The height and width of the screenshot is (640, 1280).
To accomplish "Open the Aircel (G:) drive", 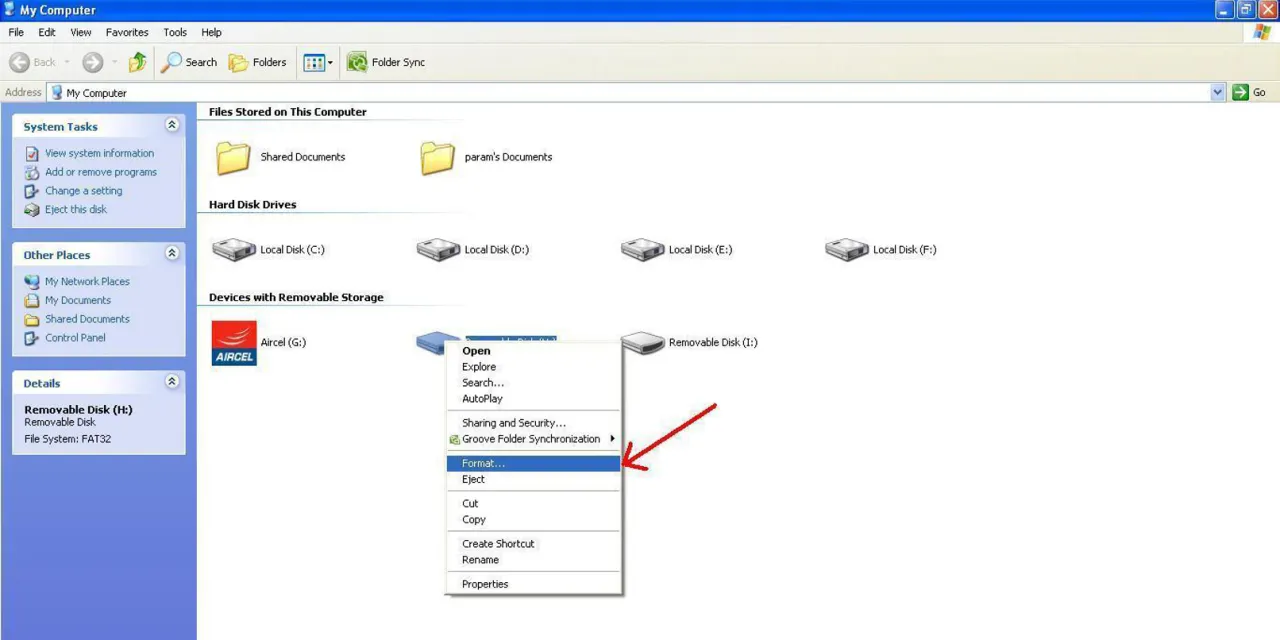I will click(258, 343).
